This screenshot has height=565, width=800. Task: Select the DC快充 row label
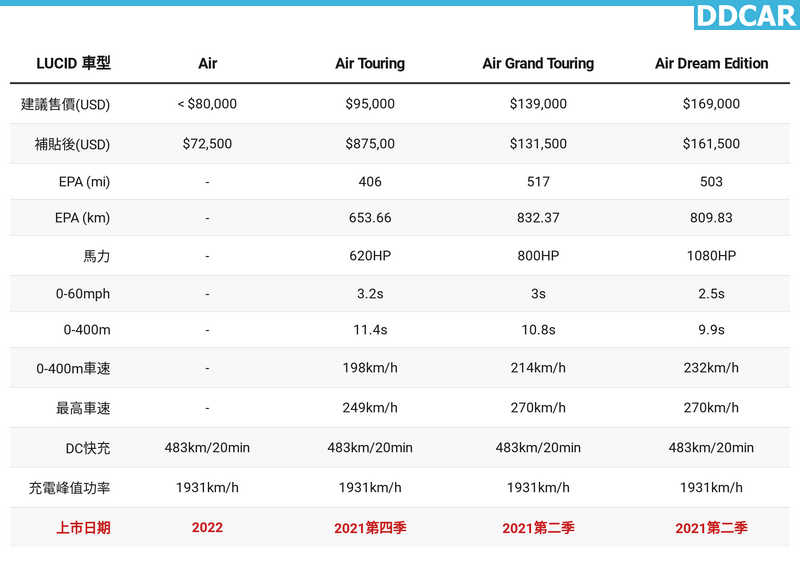[x=88, y=448]
